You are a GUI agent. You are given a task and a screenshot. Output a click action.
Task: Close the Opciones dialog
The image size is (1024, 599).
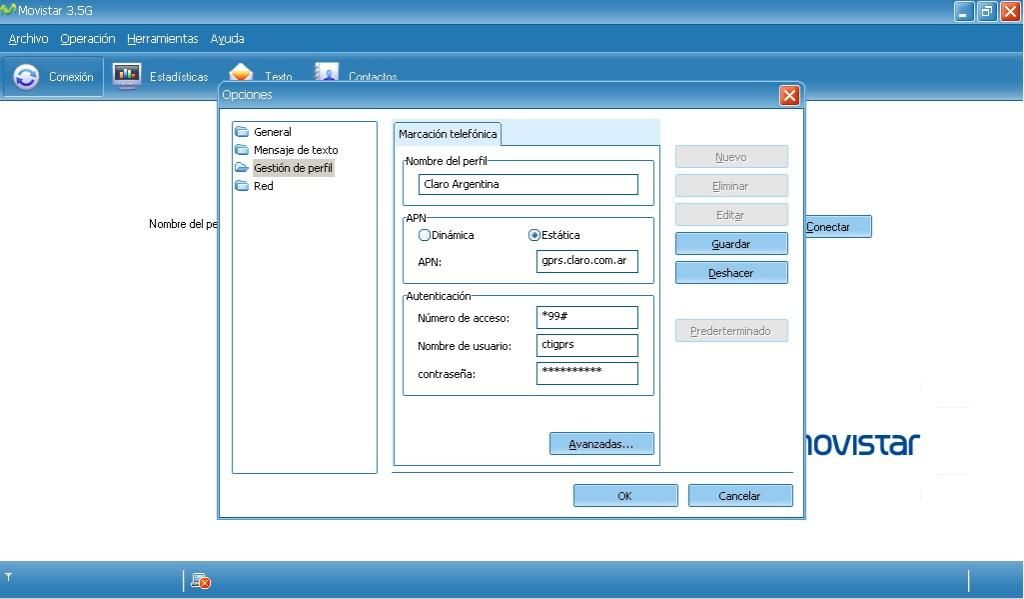(790, 95)
